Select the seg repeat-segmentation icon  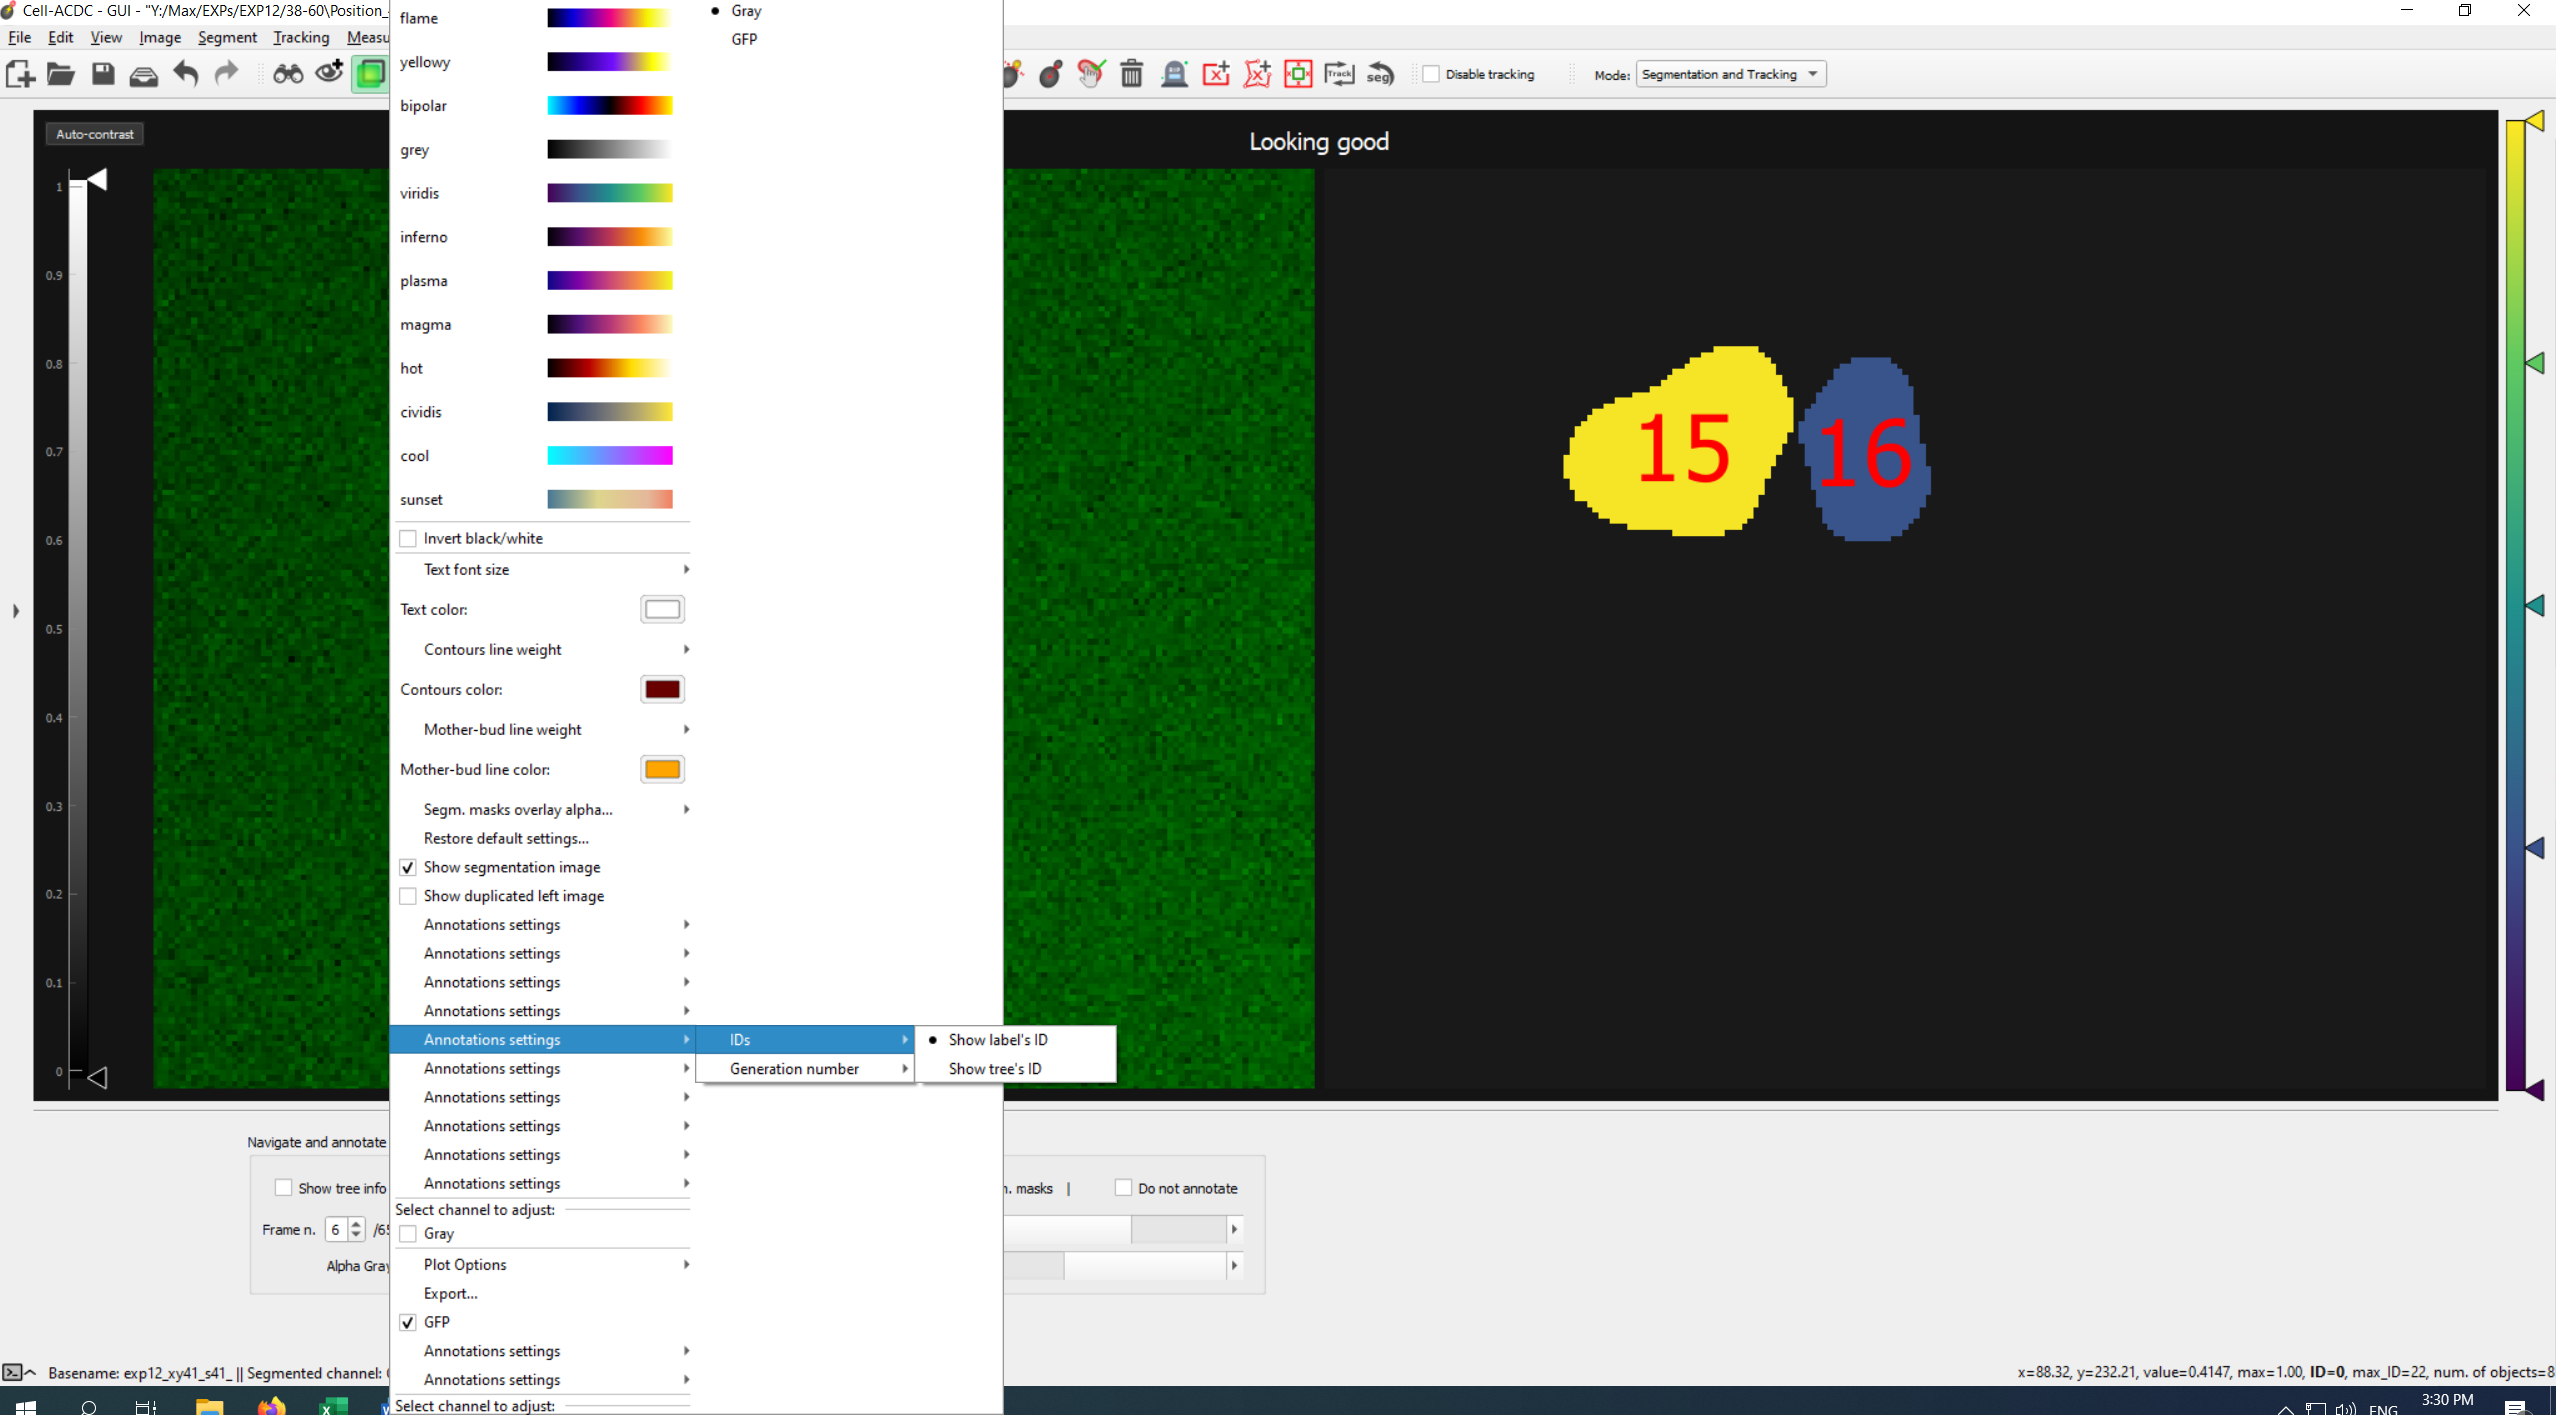coord(1380,73)
